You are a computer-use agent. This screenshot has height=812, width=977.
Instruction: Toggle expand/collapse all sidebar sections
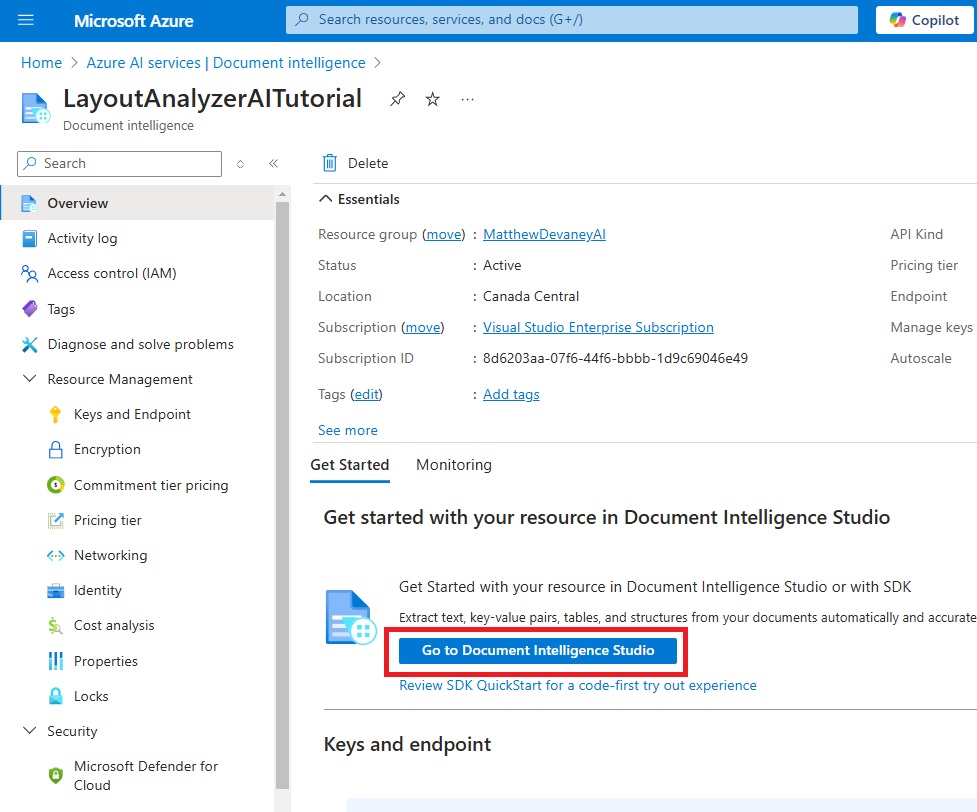point(240,164)
